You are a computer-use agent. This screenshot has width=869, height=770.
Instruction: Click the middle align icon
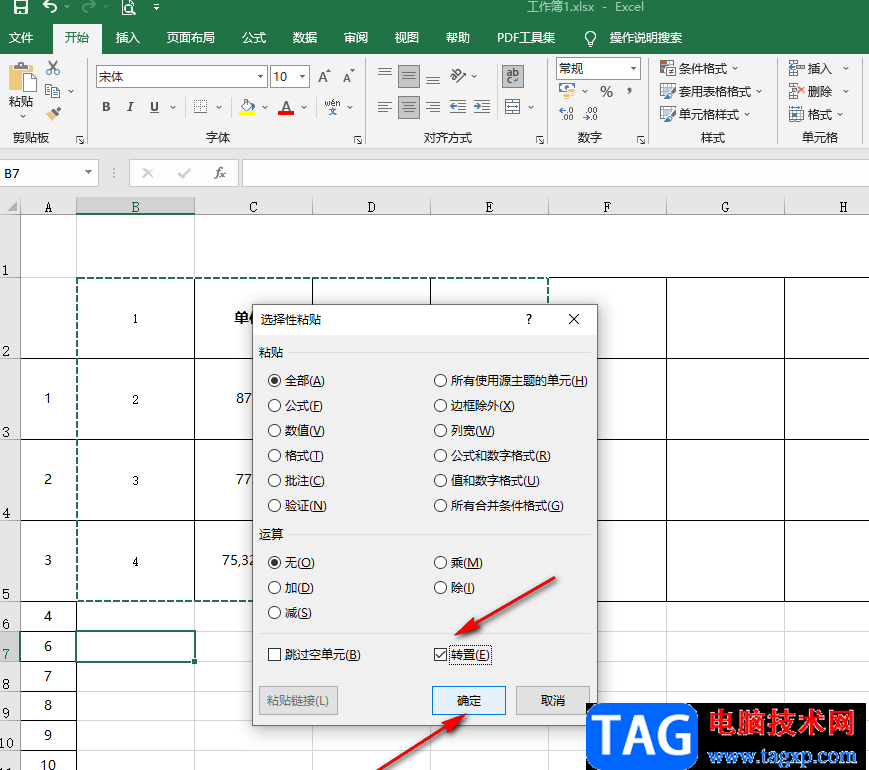409,77
